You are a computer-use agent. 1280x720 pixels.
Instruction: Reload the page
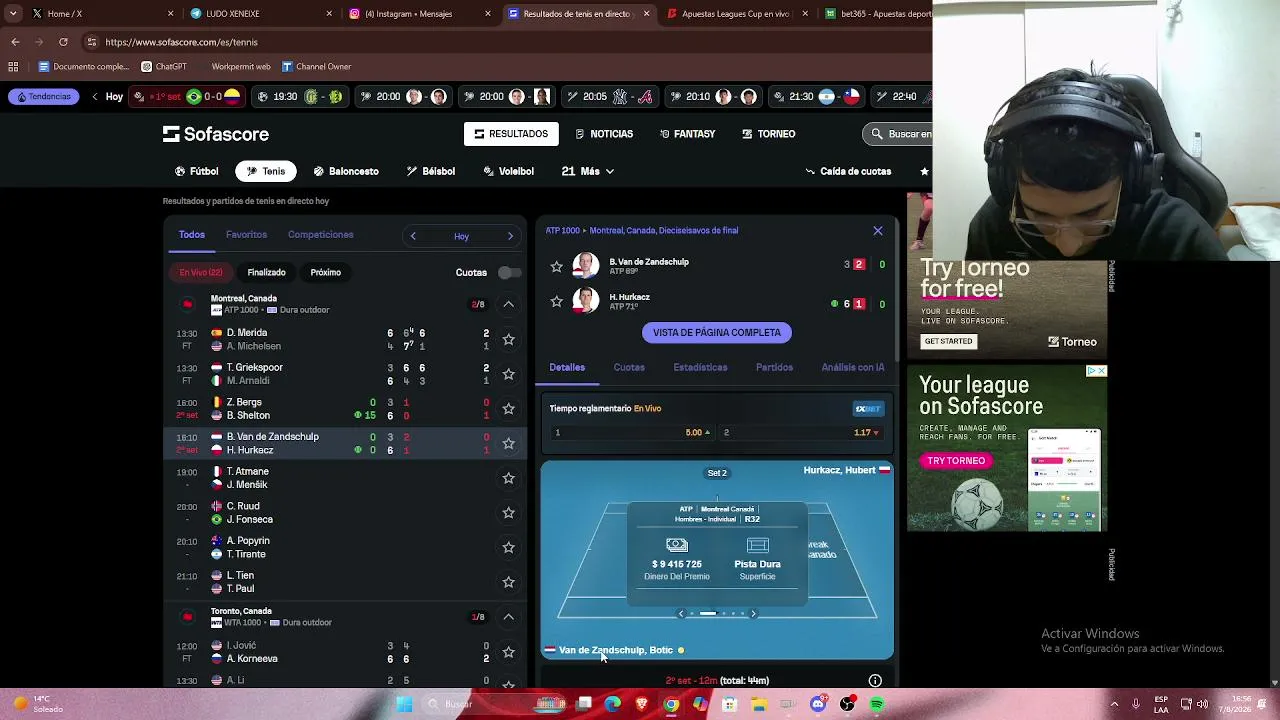(63, 42)
